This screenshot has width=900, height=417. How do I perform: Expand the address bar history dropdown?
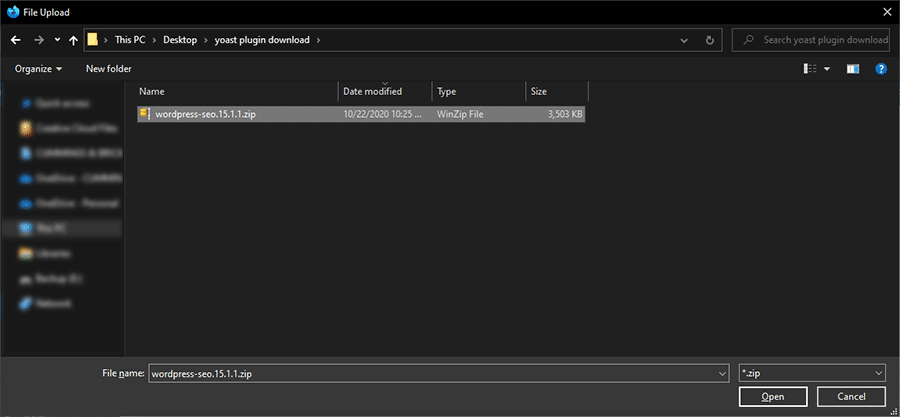pyautogui.click(x=684, y=40)
